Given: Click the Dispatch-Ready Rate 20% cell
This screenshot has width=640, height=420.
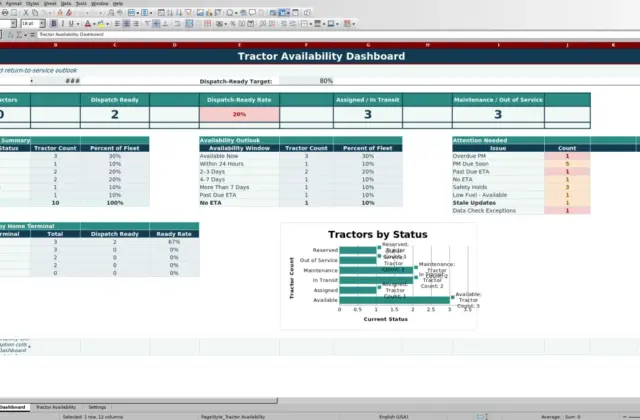Looking at the screenshot, I should tap(239, 114).
